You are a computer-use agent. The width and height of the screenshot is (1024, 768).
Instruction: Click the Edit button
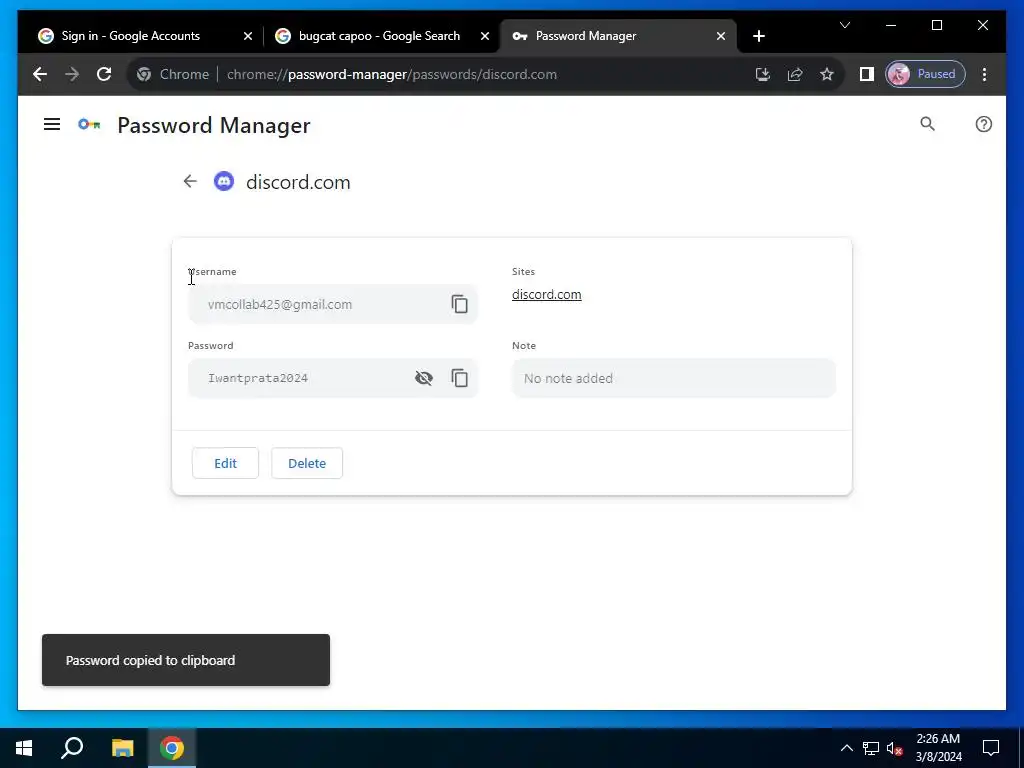tap(225, 463)
